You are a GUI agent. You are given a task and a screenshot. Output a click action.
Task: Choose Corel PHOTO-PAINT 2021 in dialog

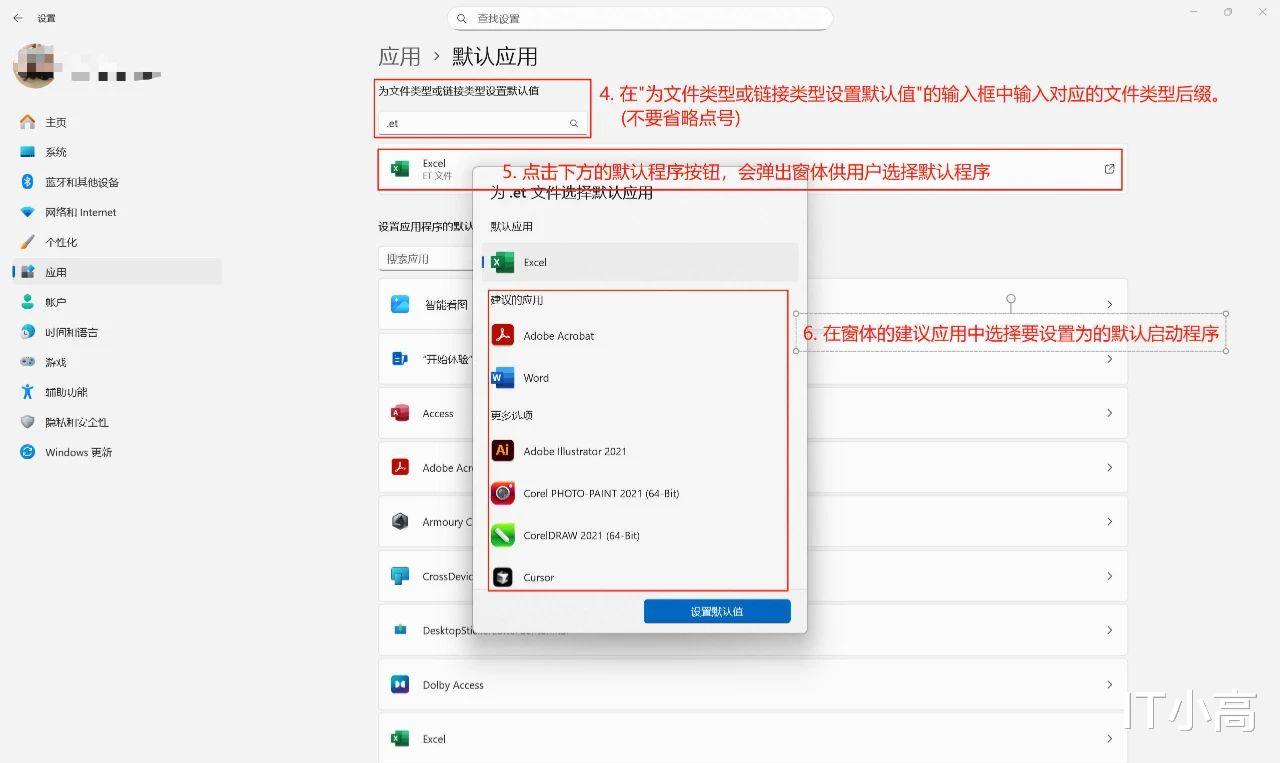point(640,493)
